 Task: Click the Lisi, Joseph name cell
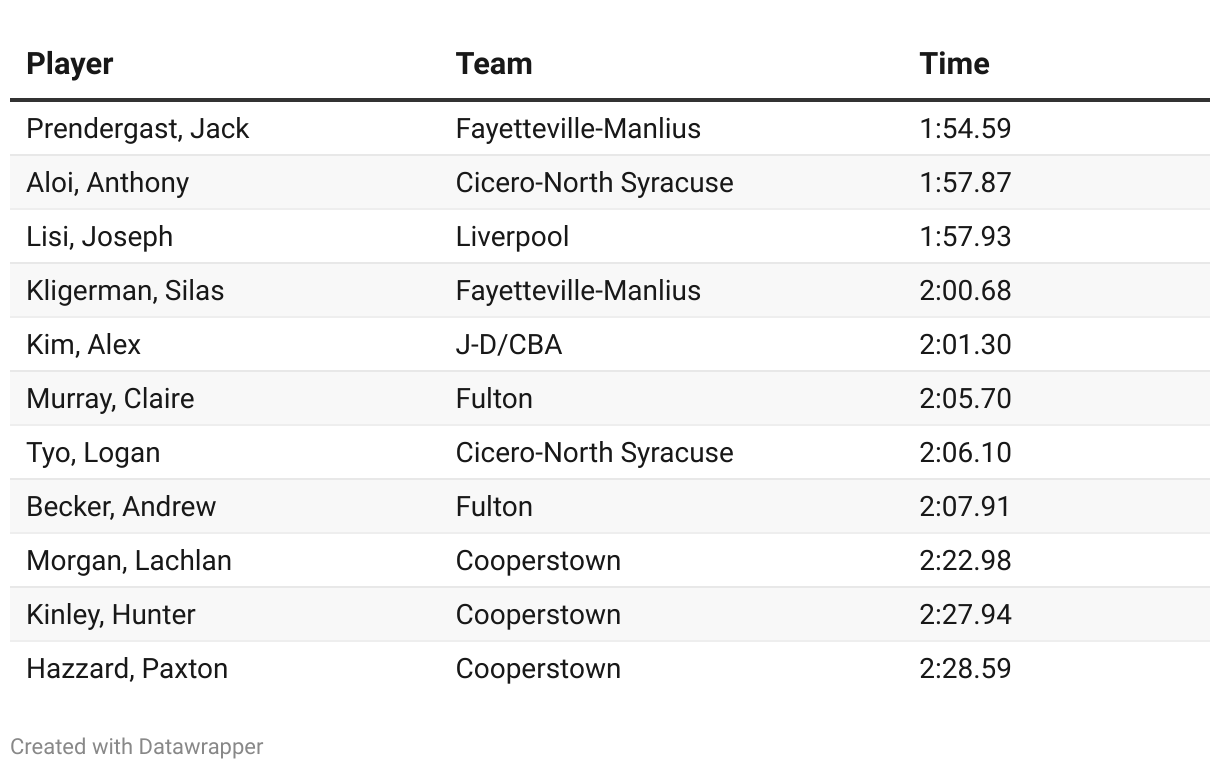point(99,237)
